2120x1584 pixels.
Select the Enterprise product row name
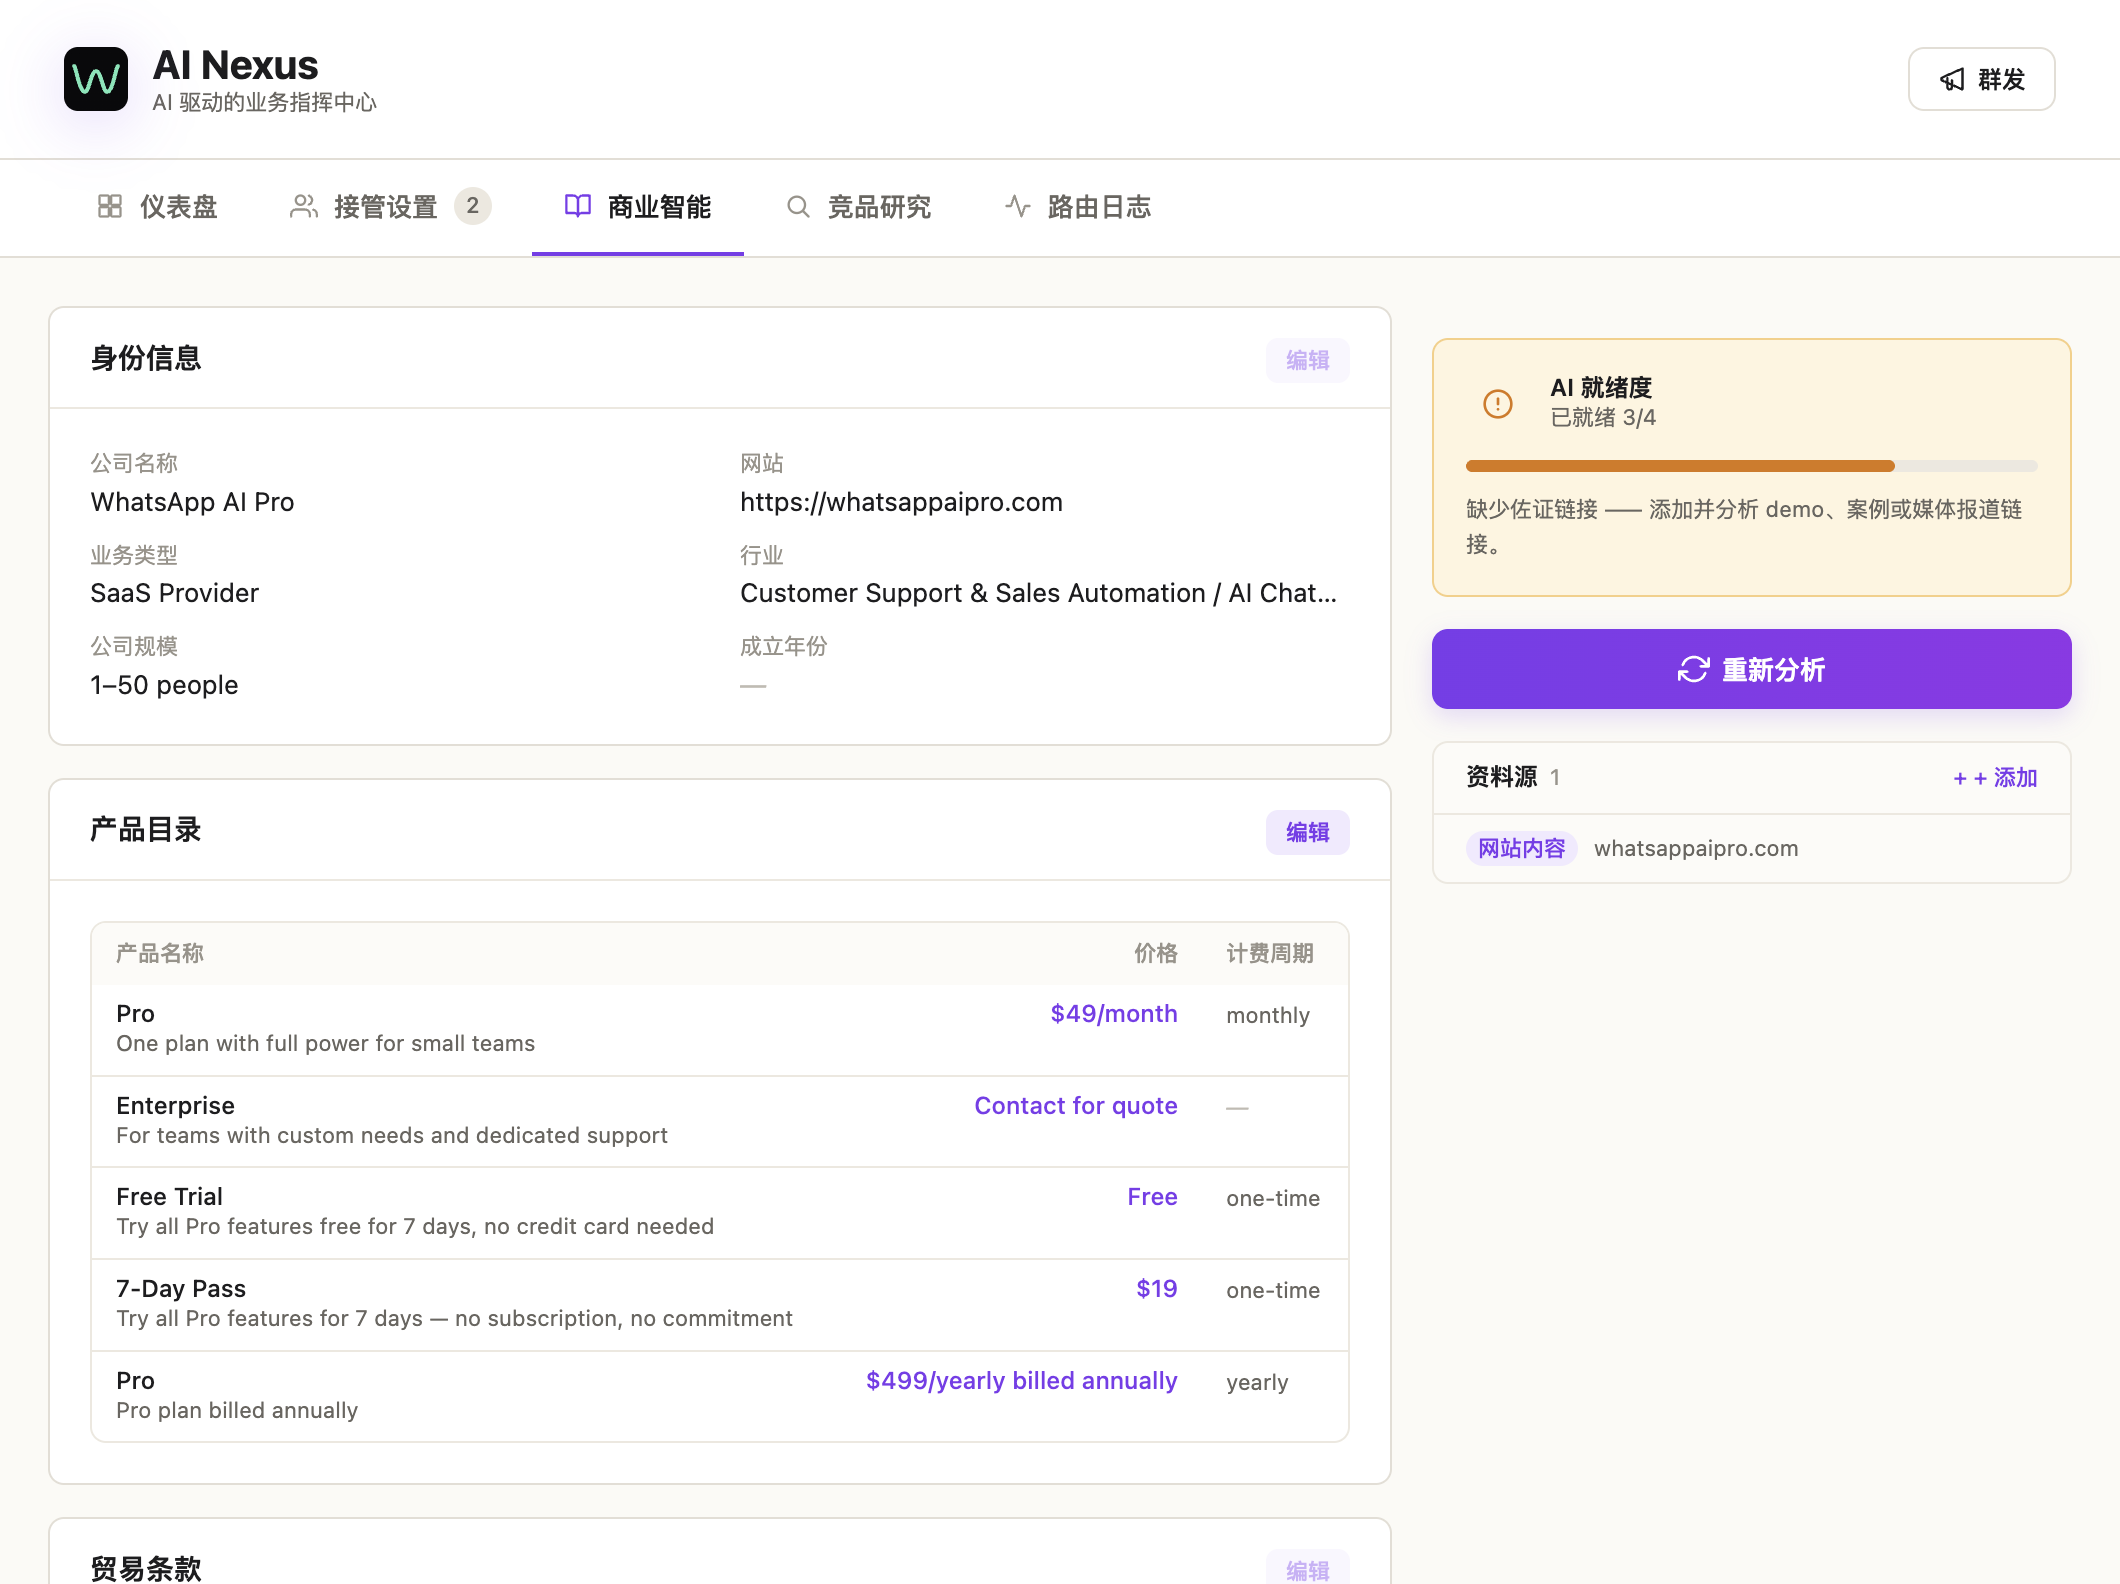coord(175,1106)
